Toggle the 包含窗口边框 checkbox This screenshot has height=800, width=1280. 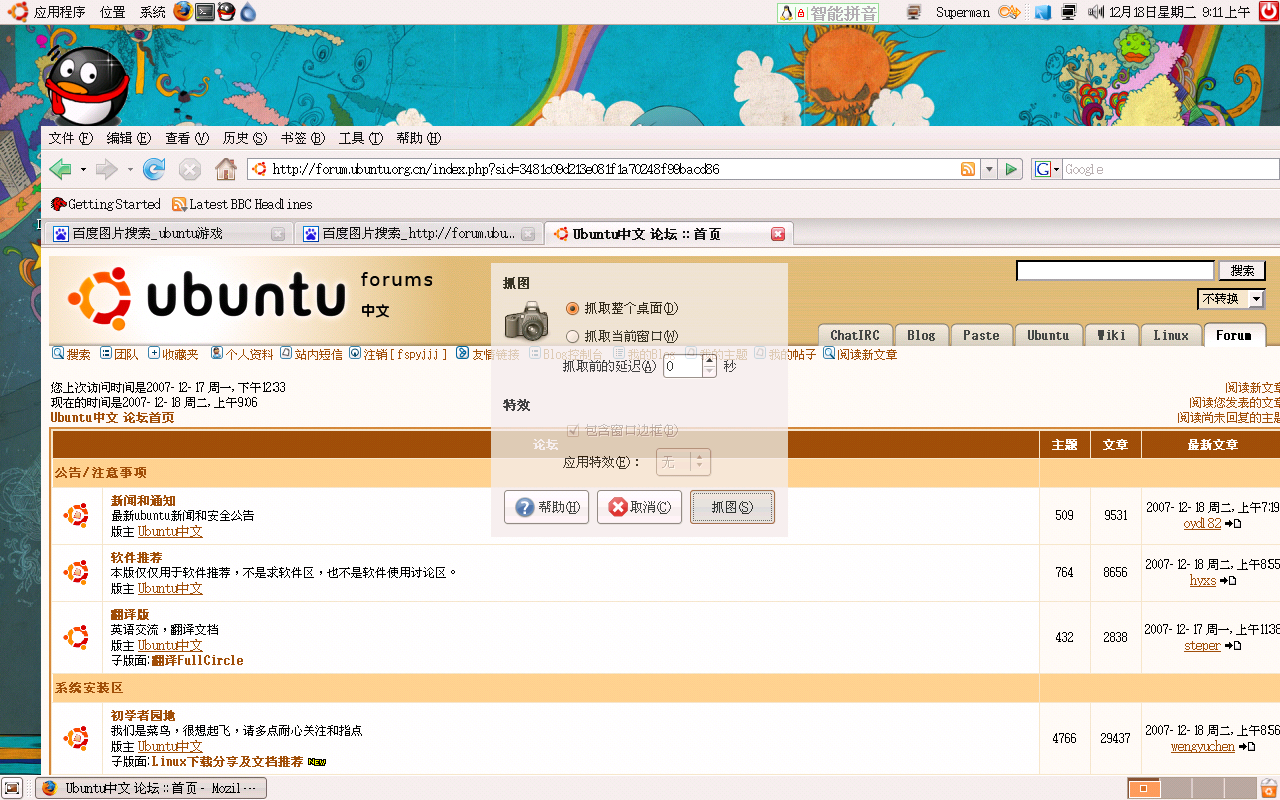[x=573, y=430]
